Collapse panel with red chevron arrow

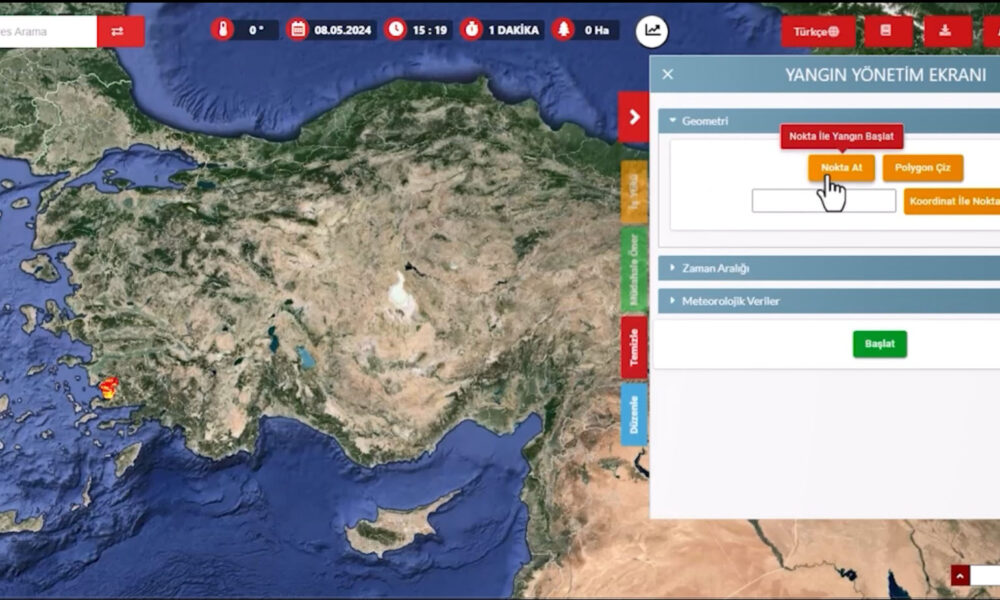634,118
